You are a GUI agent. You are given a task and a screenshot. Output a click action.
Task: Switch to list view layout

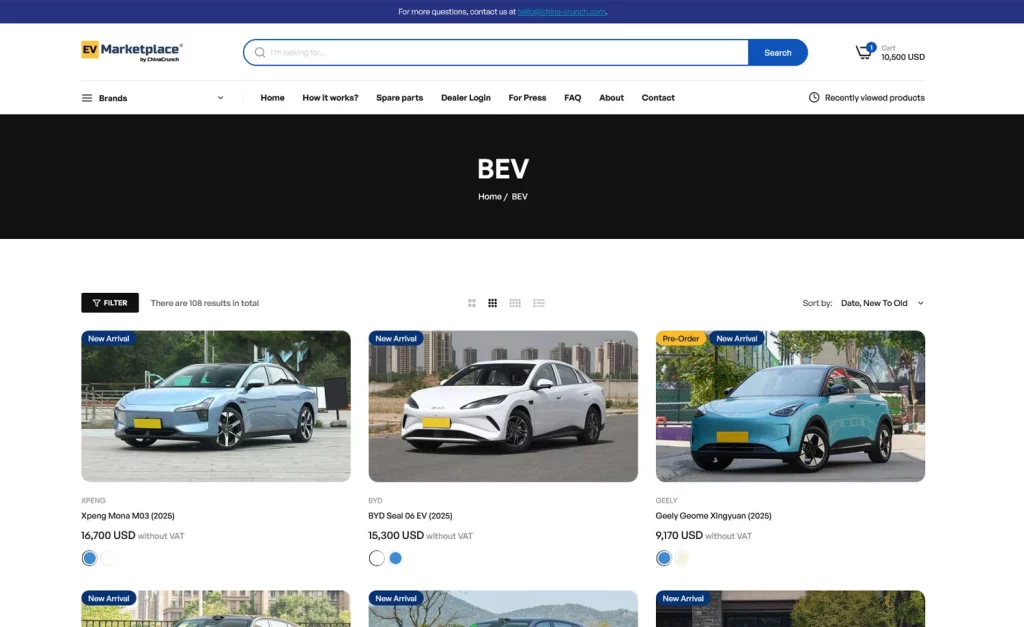tap(539, 303)
